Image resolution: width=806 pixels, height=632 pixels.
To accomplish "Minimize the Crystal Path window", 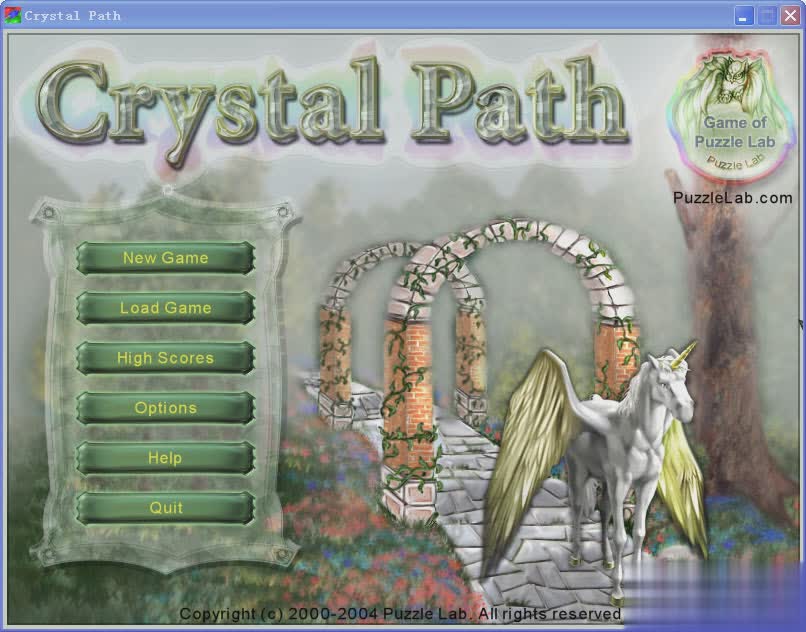I will pos(745,15).
